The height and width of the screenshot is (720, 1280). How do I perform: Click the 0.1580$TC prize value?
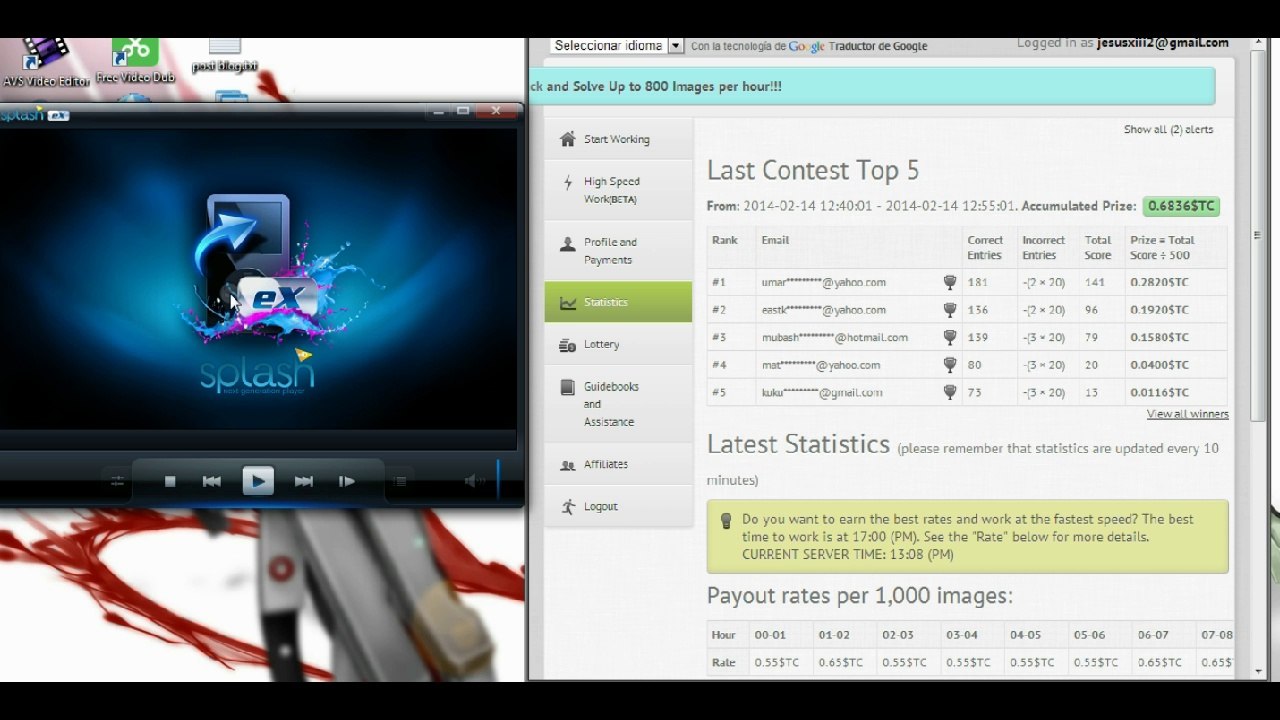1159,338
